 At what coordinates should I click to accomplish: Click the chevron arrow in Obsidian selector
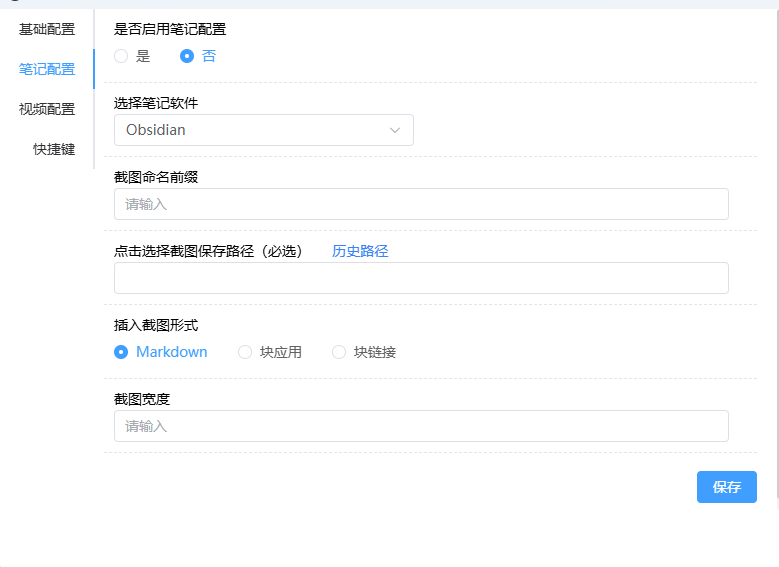pyautogui.click(x=395, y=130)
